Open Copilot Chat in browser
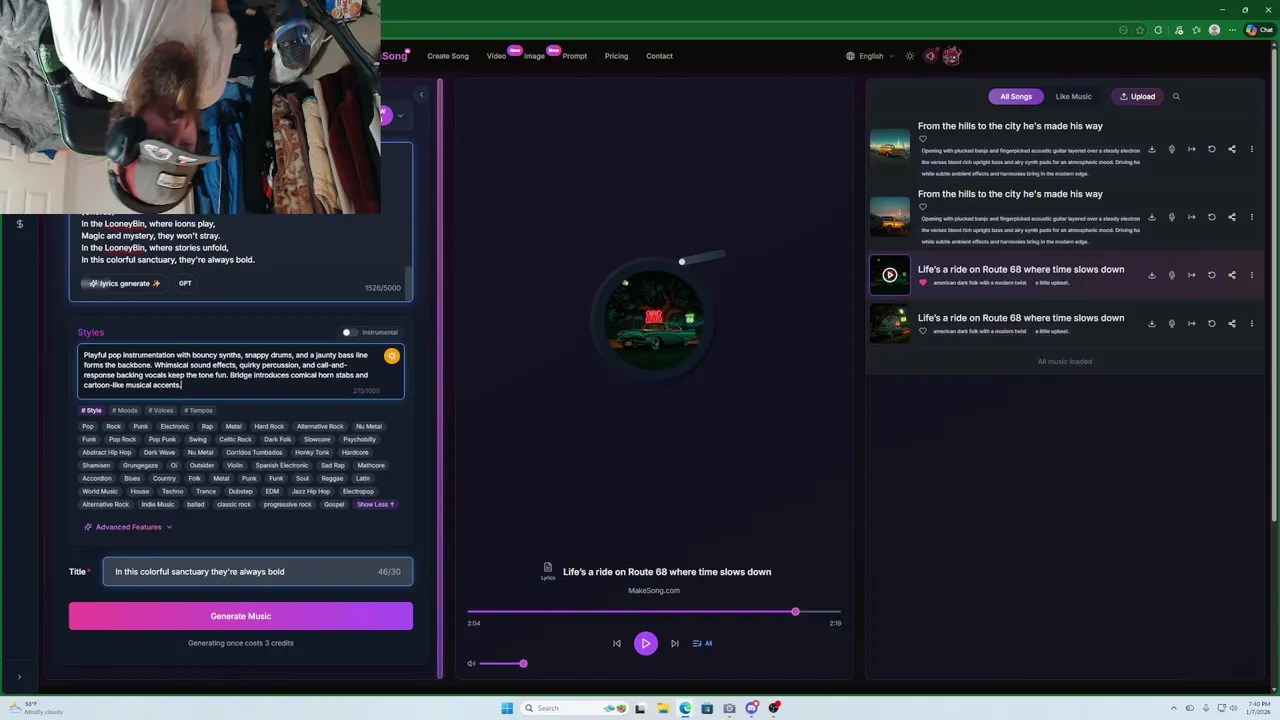Image resolution: width=1280 pixels, height=720 pixels. tap(1259, 30)
